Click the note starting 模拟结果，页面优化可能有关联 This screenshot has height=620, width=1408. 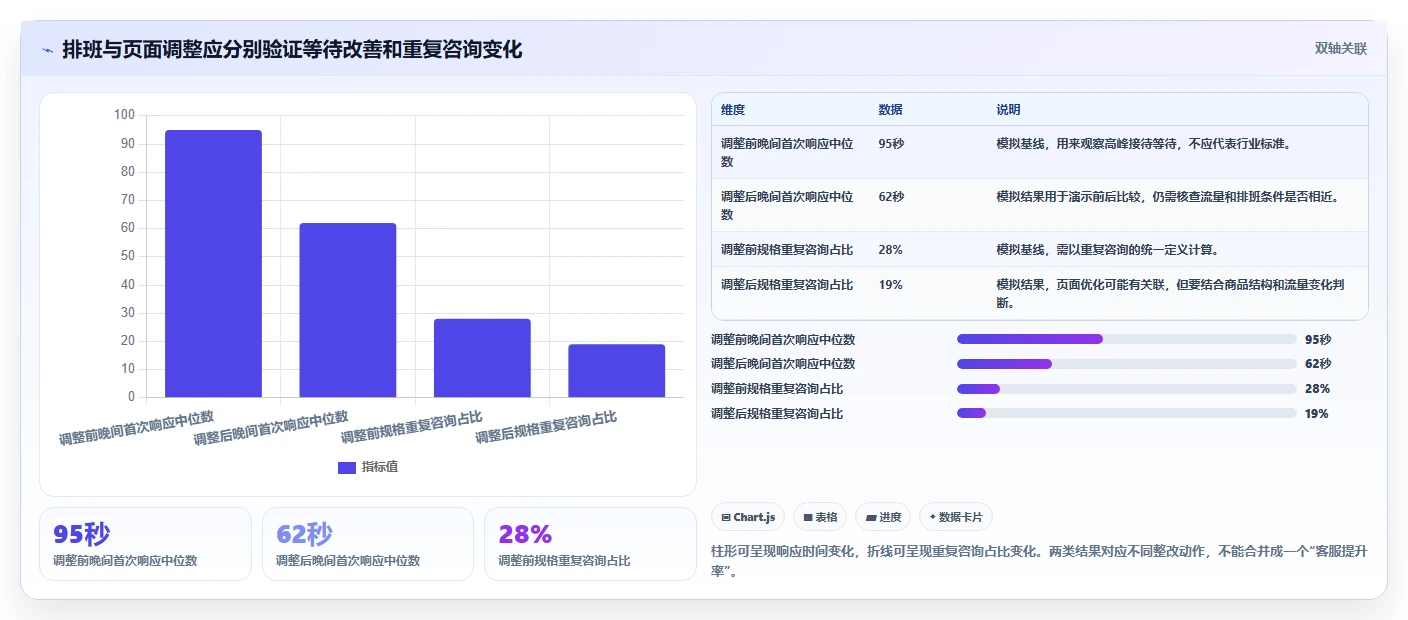[1170, 293]
